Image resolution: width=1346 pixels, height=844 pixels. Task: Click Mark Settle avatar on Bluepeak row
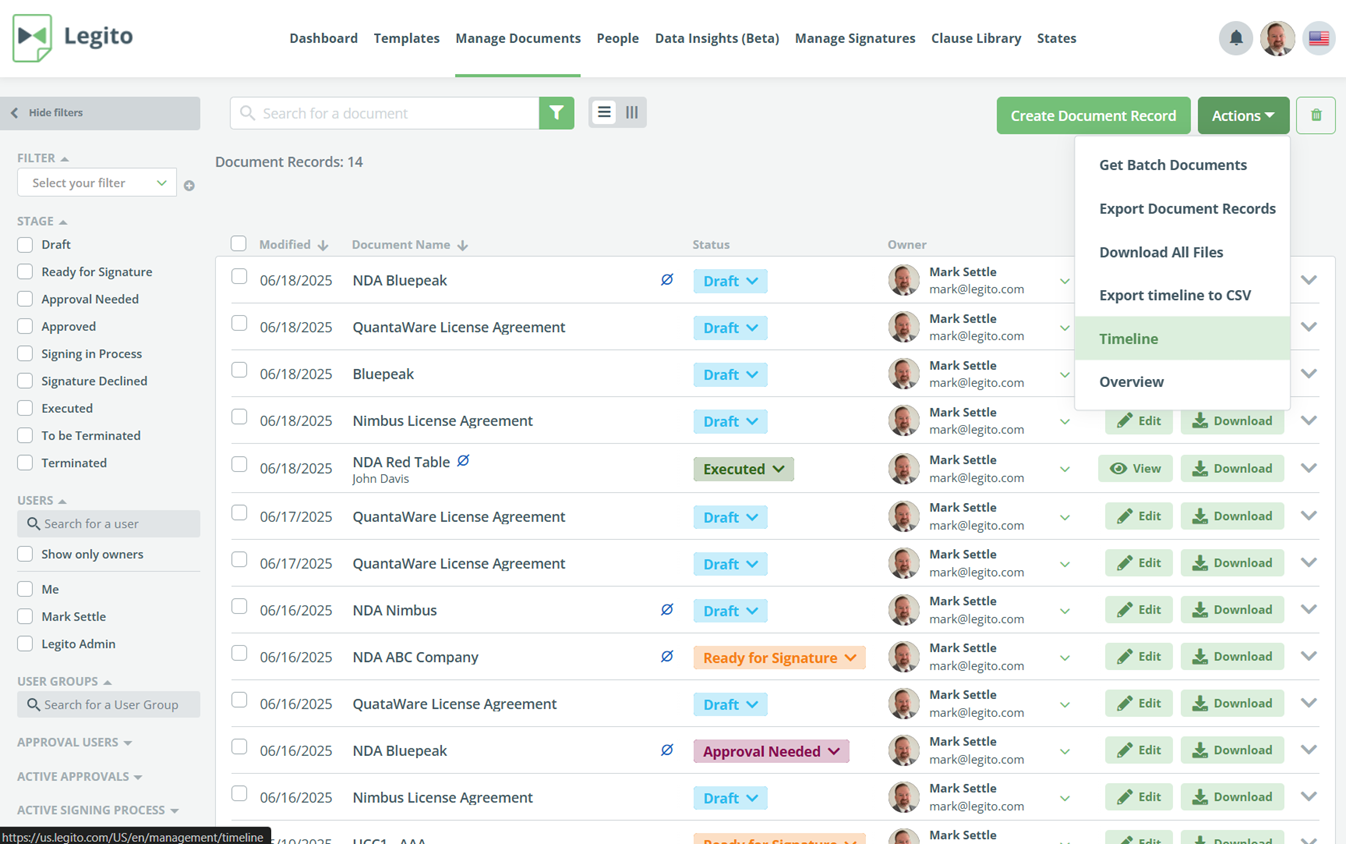(x=904, y=374)
